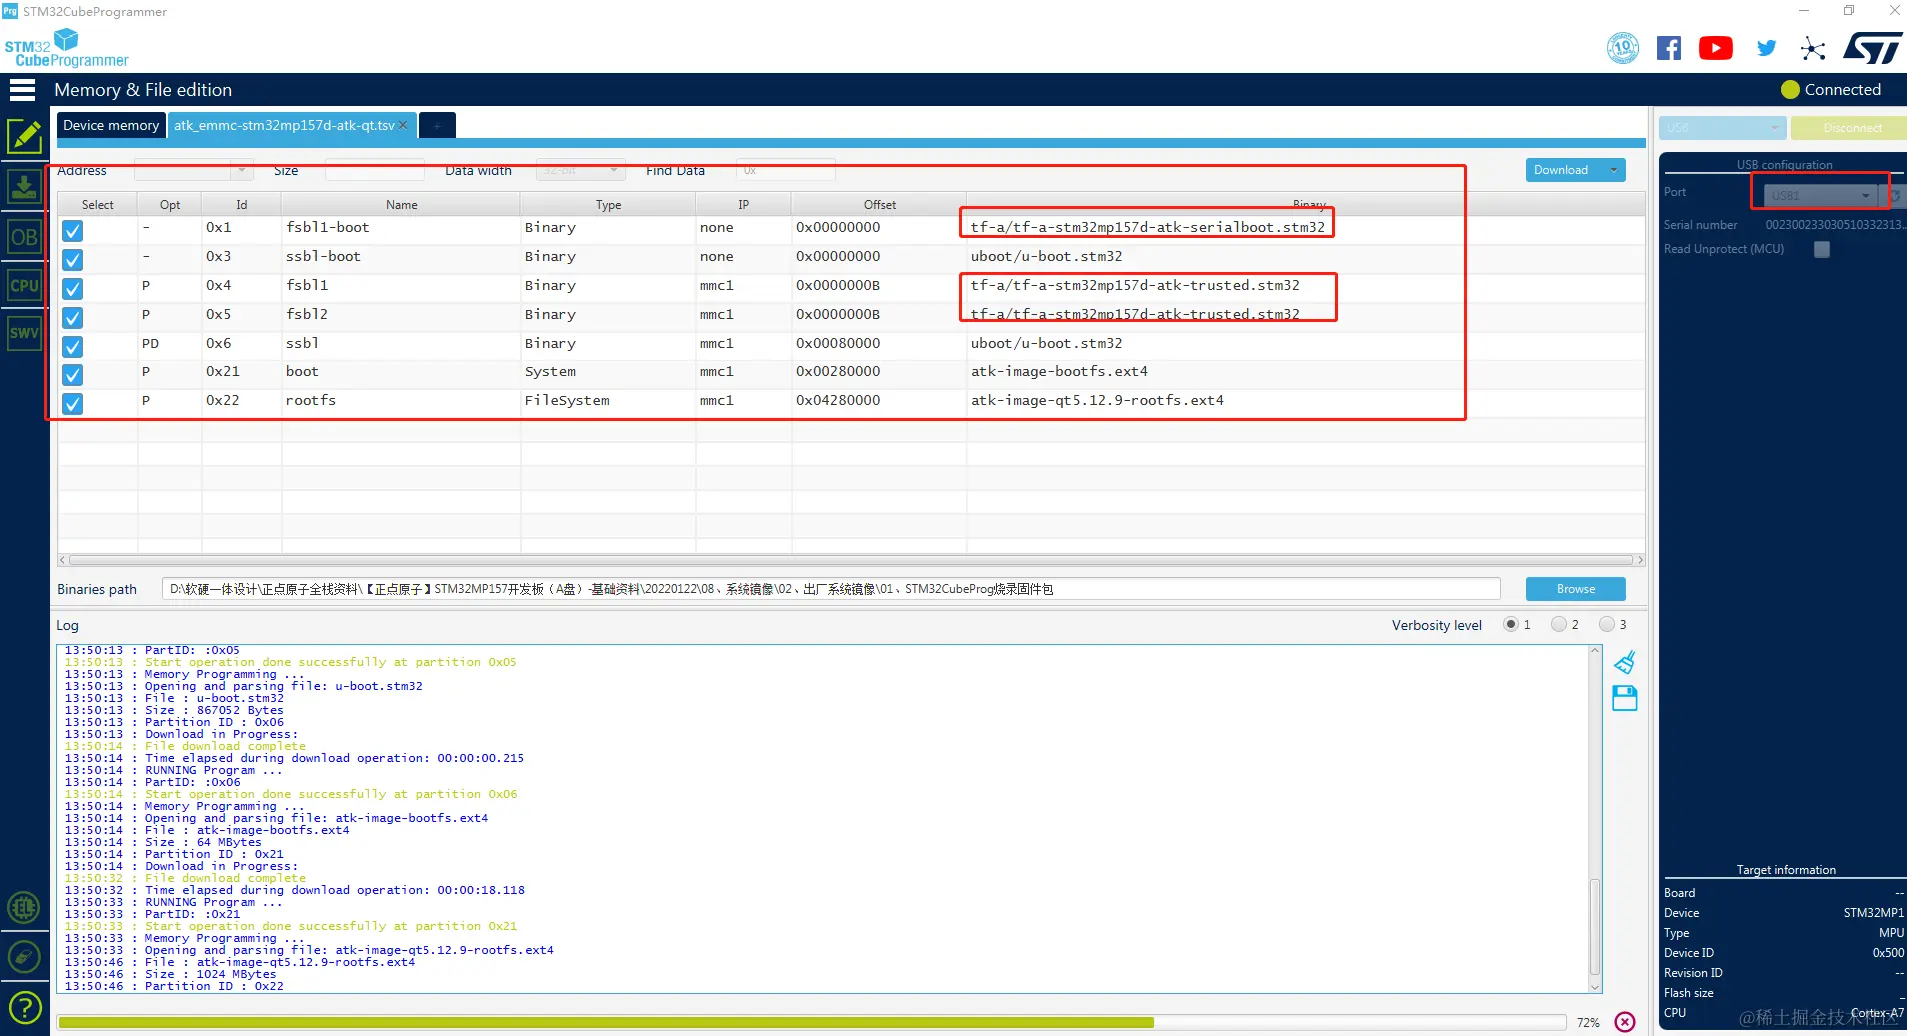Viewport: 1907px width, 1036px height.
Task: Select verbosity level 1
Action: click(1510, 625)
